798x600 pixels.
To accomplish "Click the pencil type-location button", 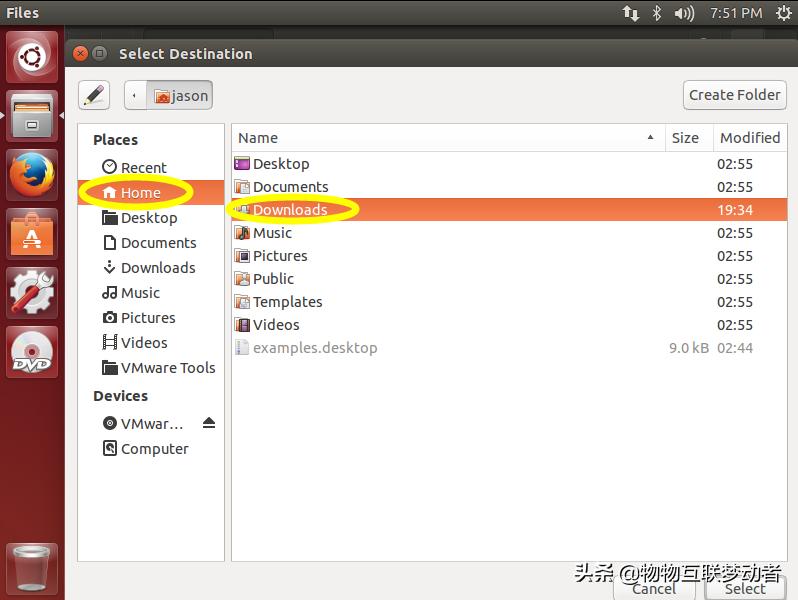I will click(94, 95).
